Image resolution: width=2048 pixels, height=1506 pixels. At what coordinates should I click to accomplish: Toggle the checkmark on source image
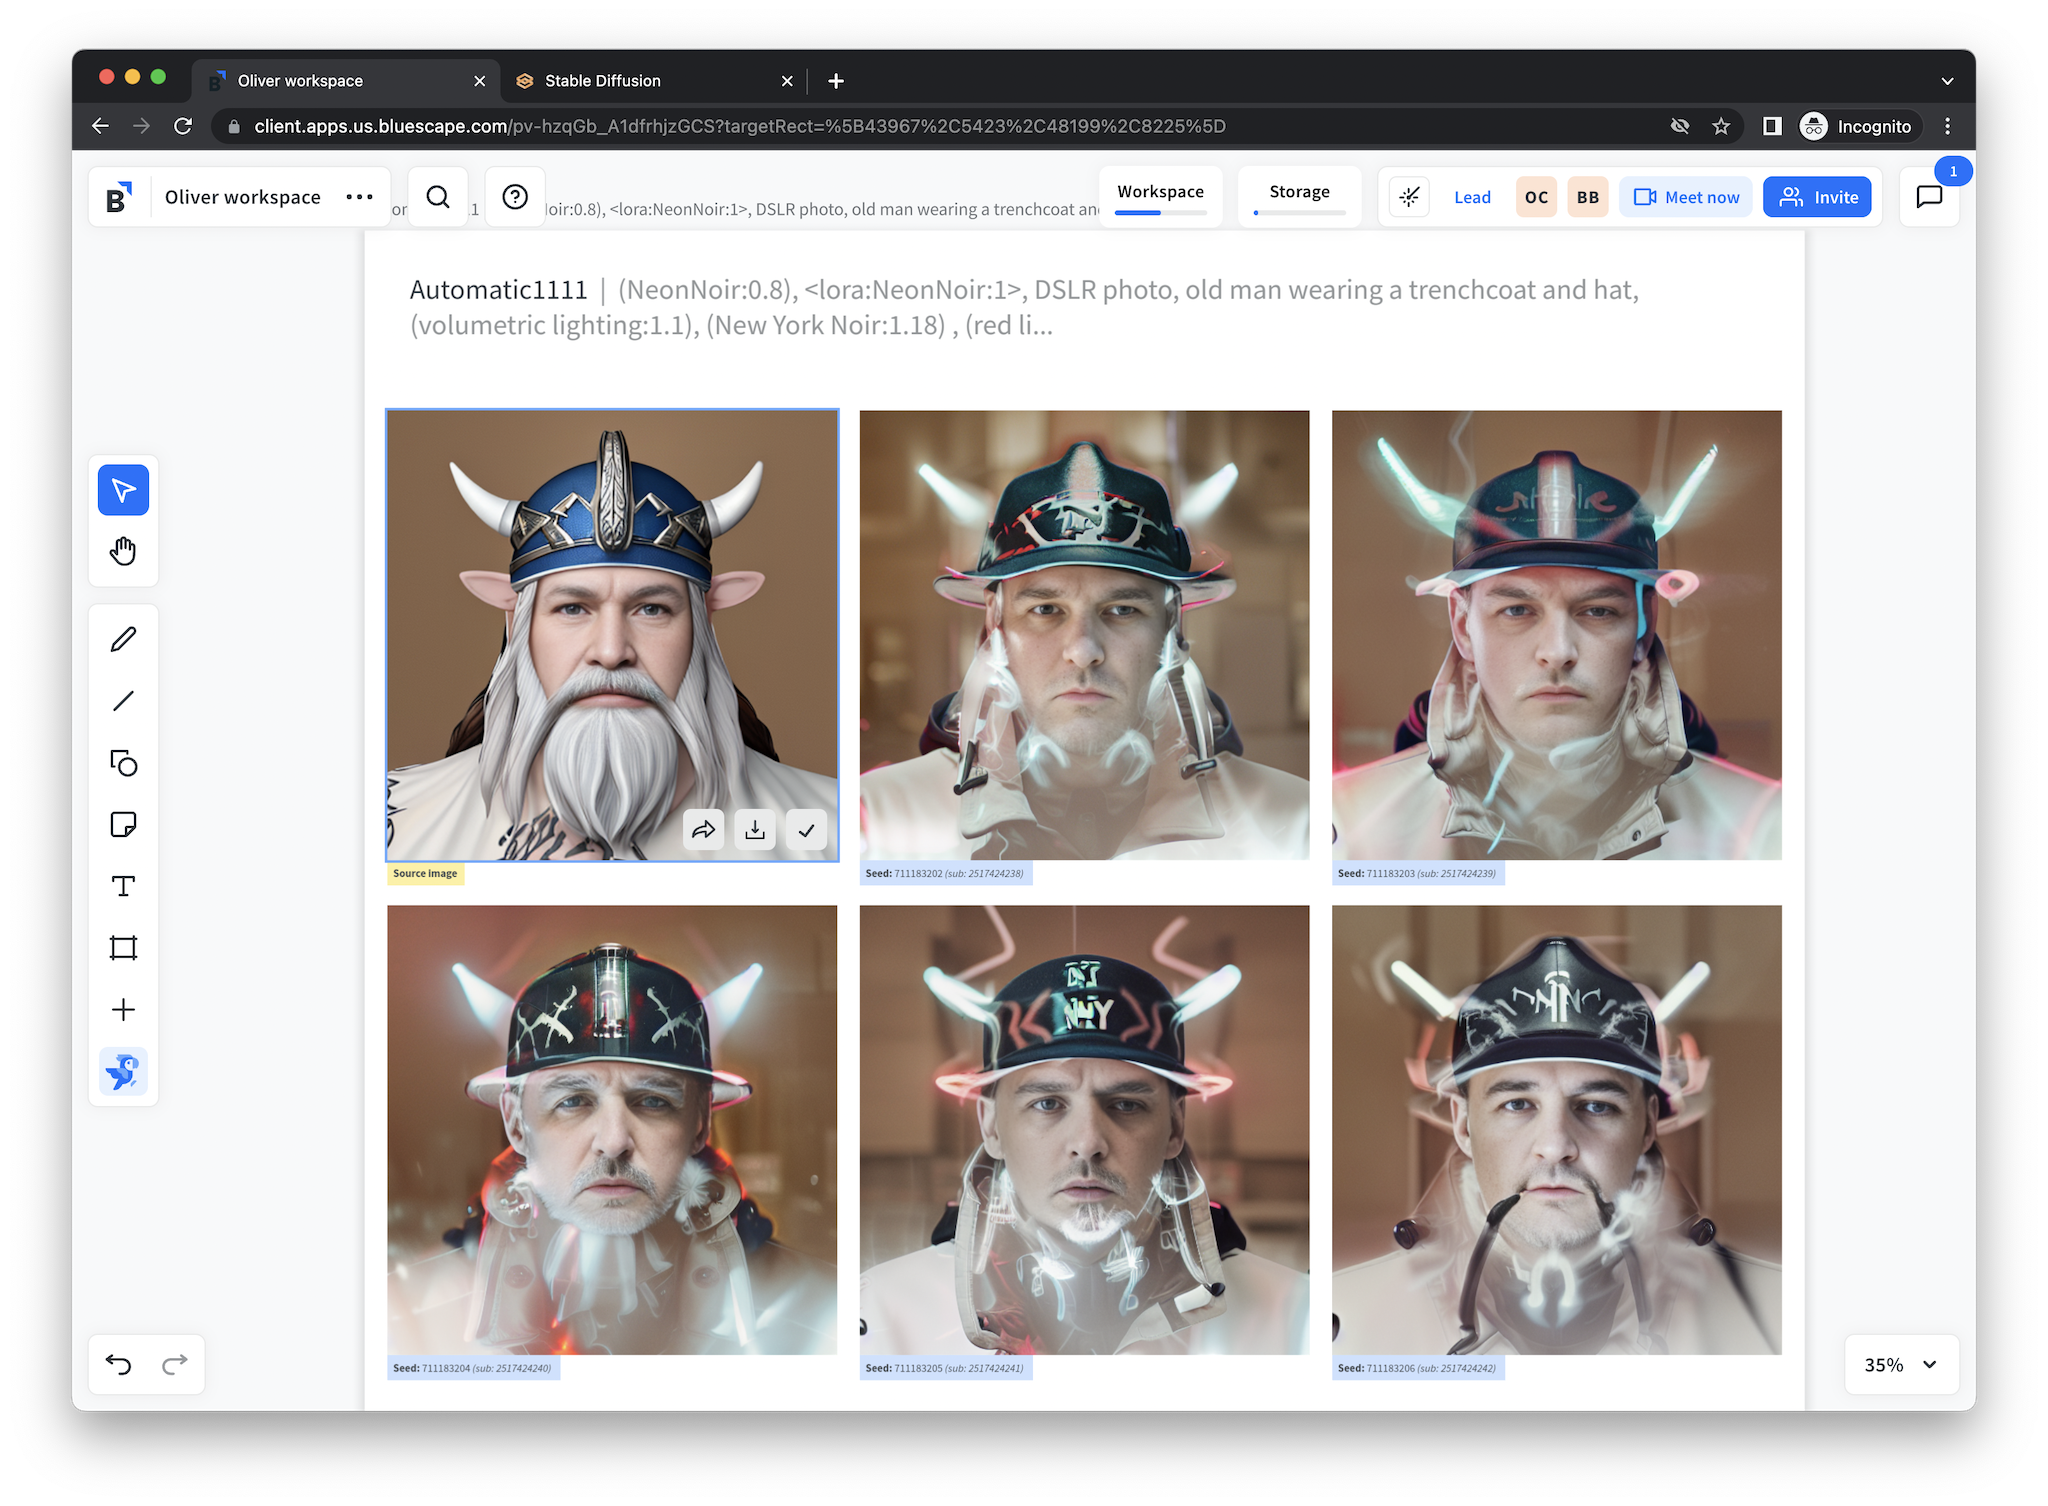(x=806, y=830)
